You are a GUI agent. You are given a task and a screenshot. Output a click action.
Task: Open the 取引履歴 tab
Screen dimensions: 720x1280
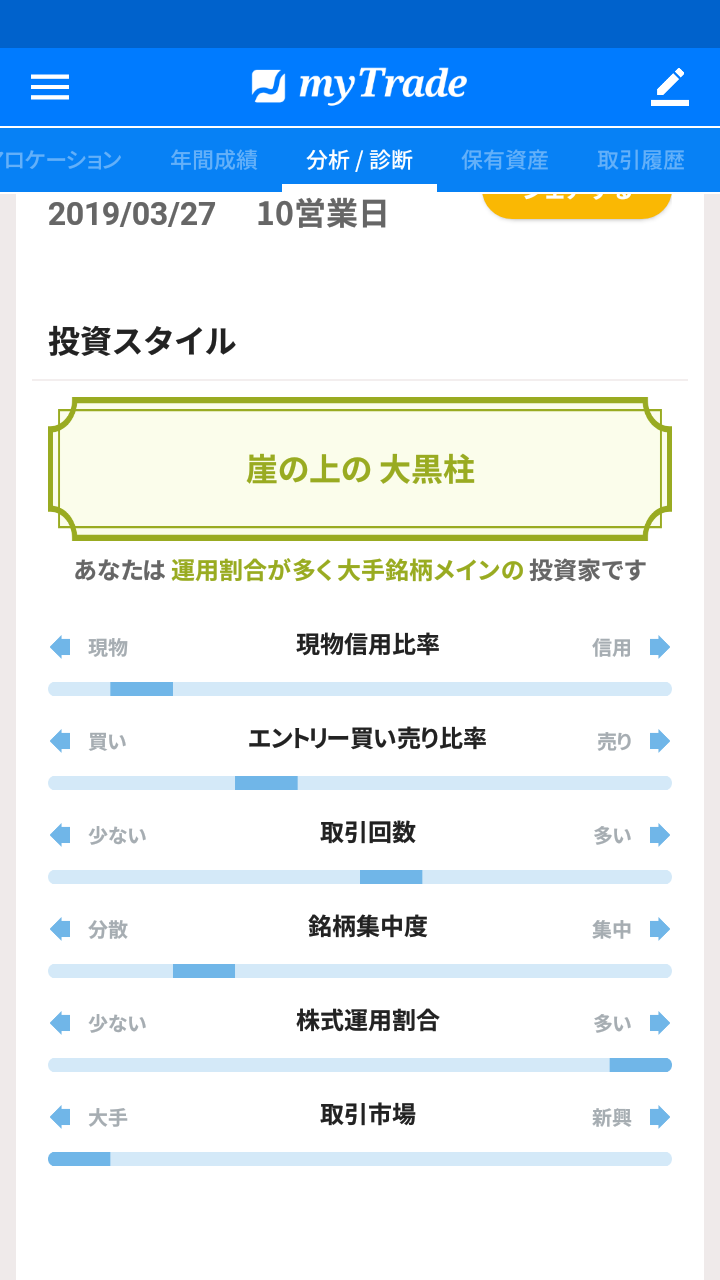coord(641,160)
